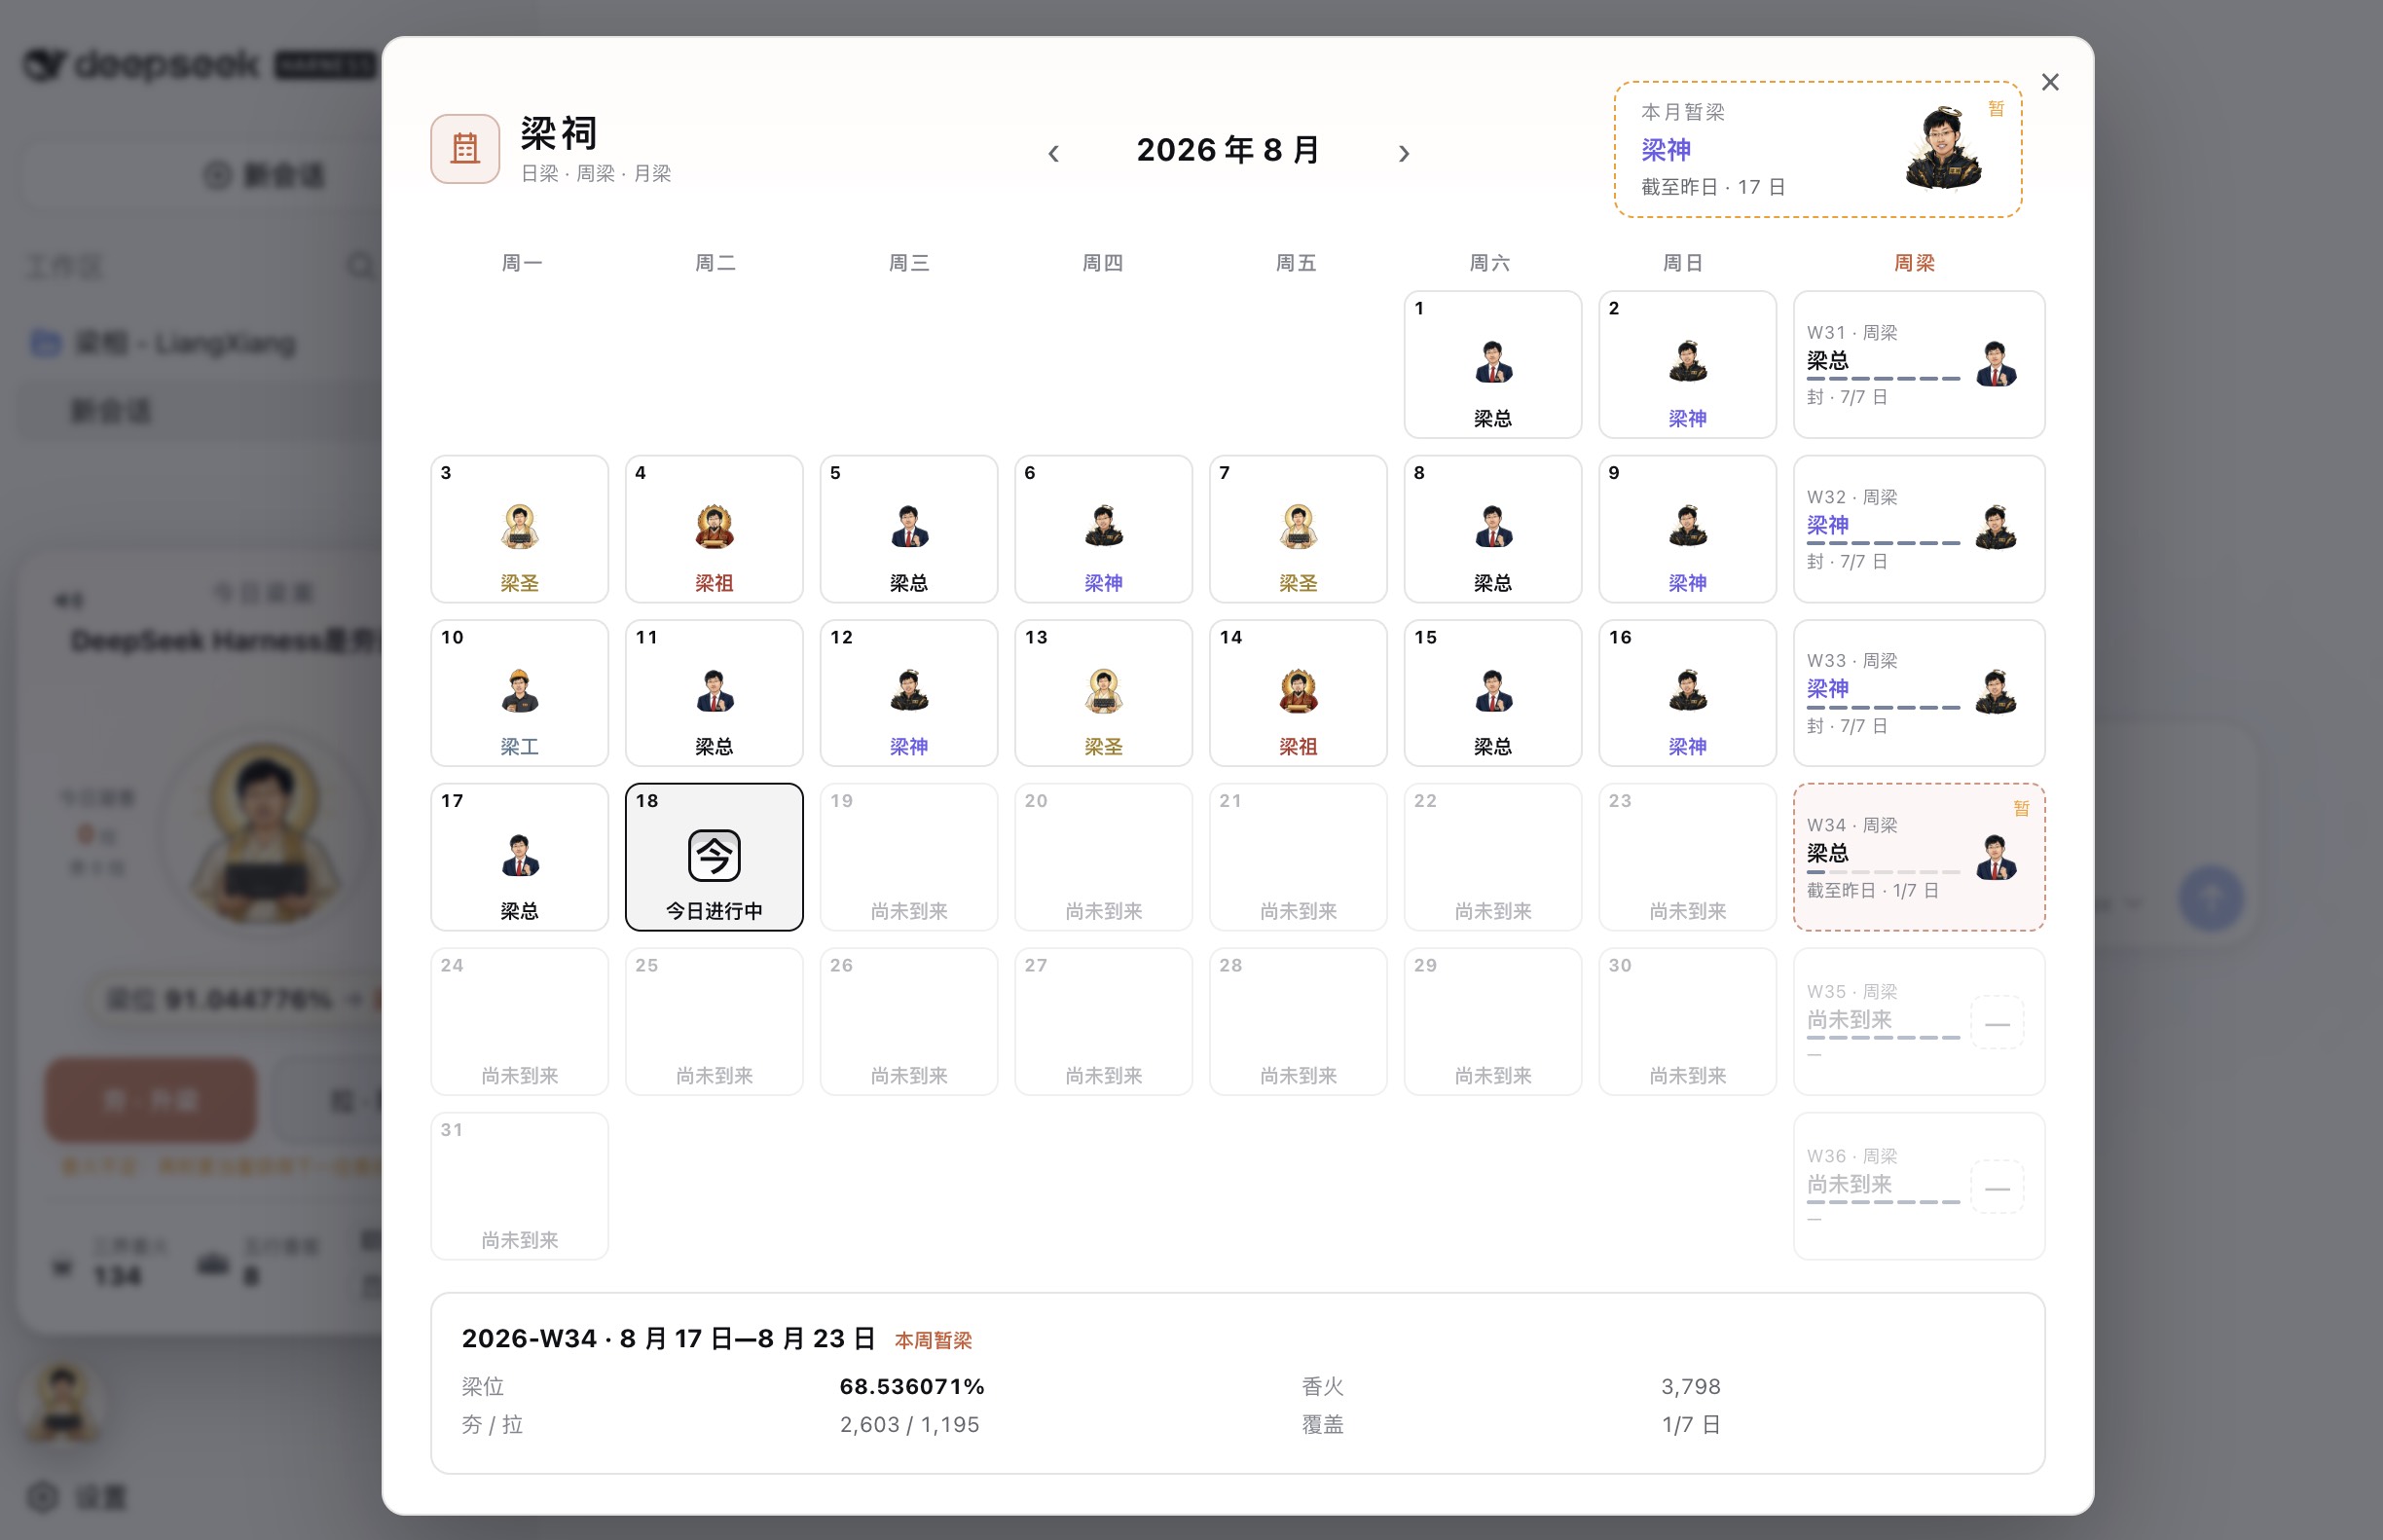2383x1540 pixels.
Task: Select August 11 梁总 day cell
Action: click(714, 693)
